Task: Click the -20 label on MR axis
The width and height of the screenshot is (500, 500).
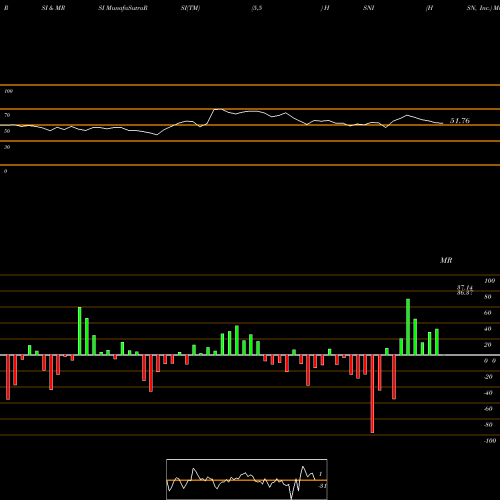Action: point(488,377)
